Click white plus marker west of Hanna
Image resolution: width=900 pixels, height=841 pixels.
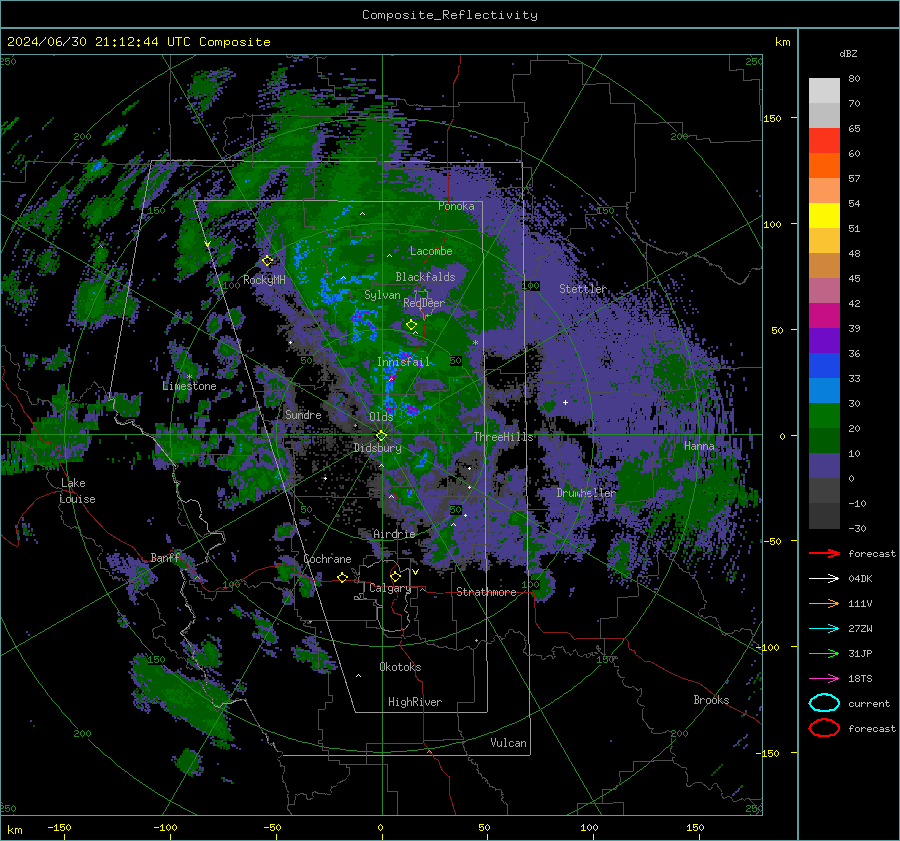pyautogui.click(x=565, y=402)
